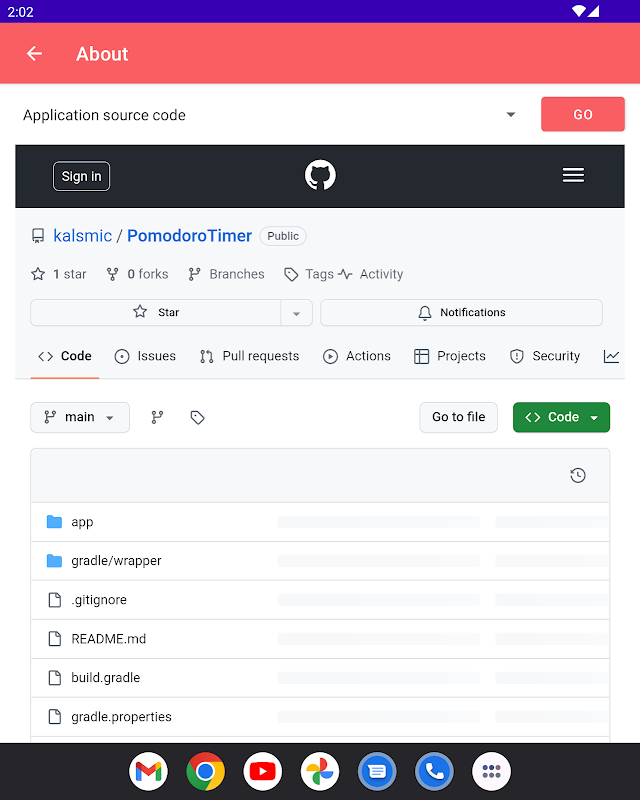View branches icon next to main
This screenshot has height=800, width=640.
157,417
